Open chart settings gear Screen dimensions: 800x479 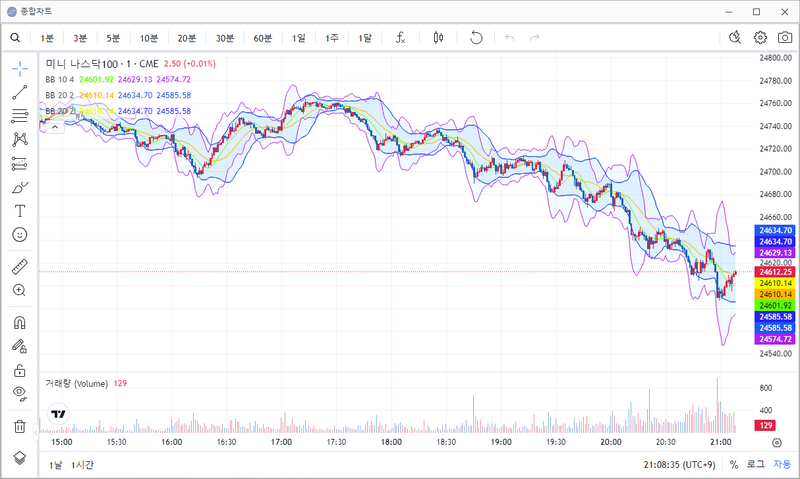click(760, 38)
